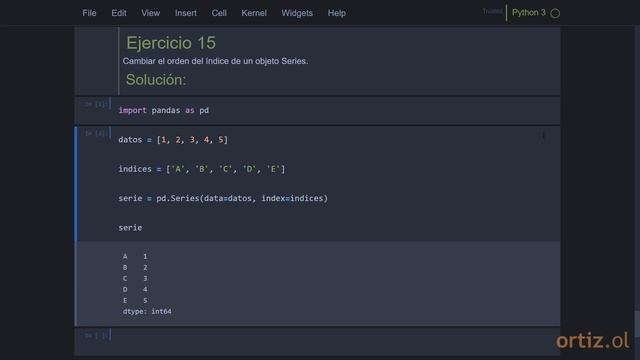The width and height of the screenshot is (640, 360).
Task: Click the Solución: heading
Action: (x=156, y=80)
